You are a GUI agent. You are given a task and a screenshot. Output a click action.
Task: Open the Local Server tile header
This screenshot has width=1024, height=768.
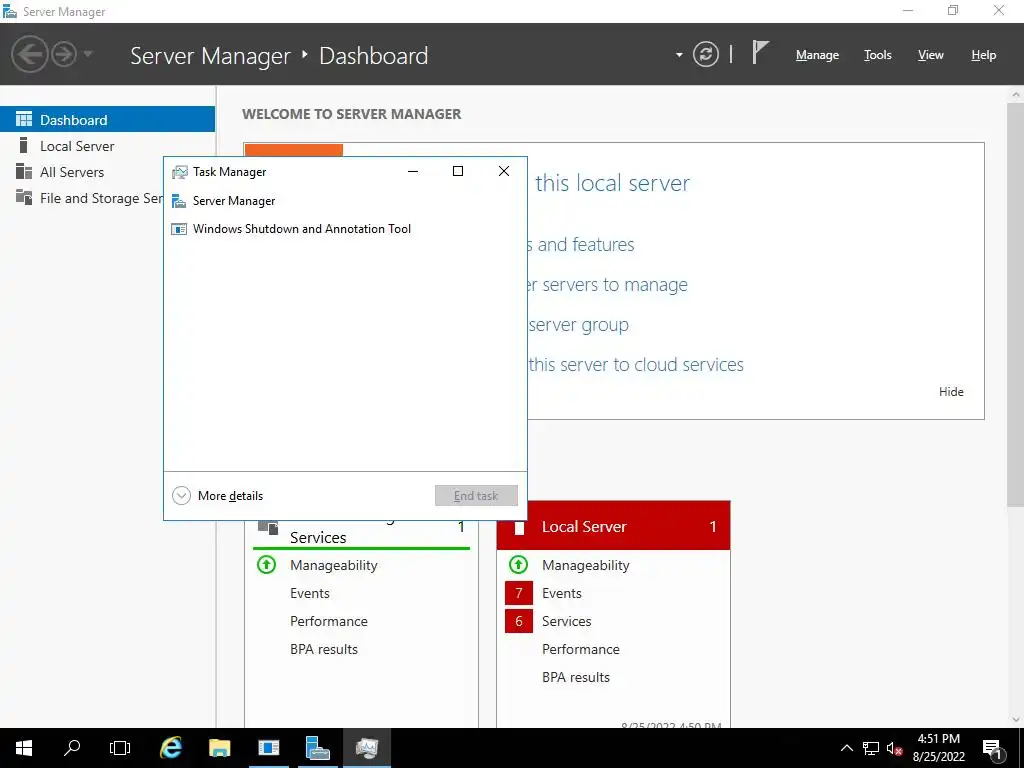coord(613,526)
